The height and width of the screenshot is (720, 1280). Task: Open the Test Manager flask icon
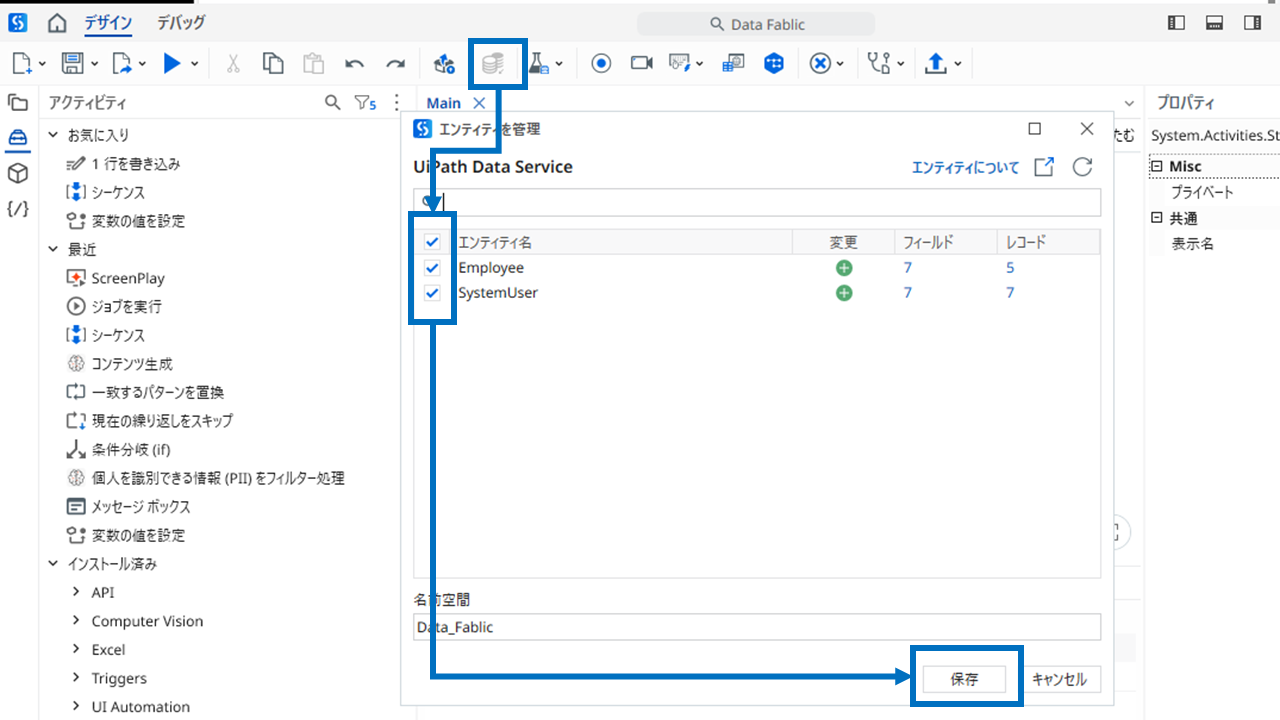(x=538, y=64)
